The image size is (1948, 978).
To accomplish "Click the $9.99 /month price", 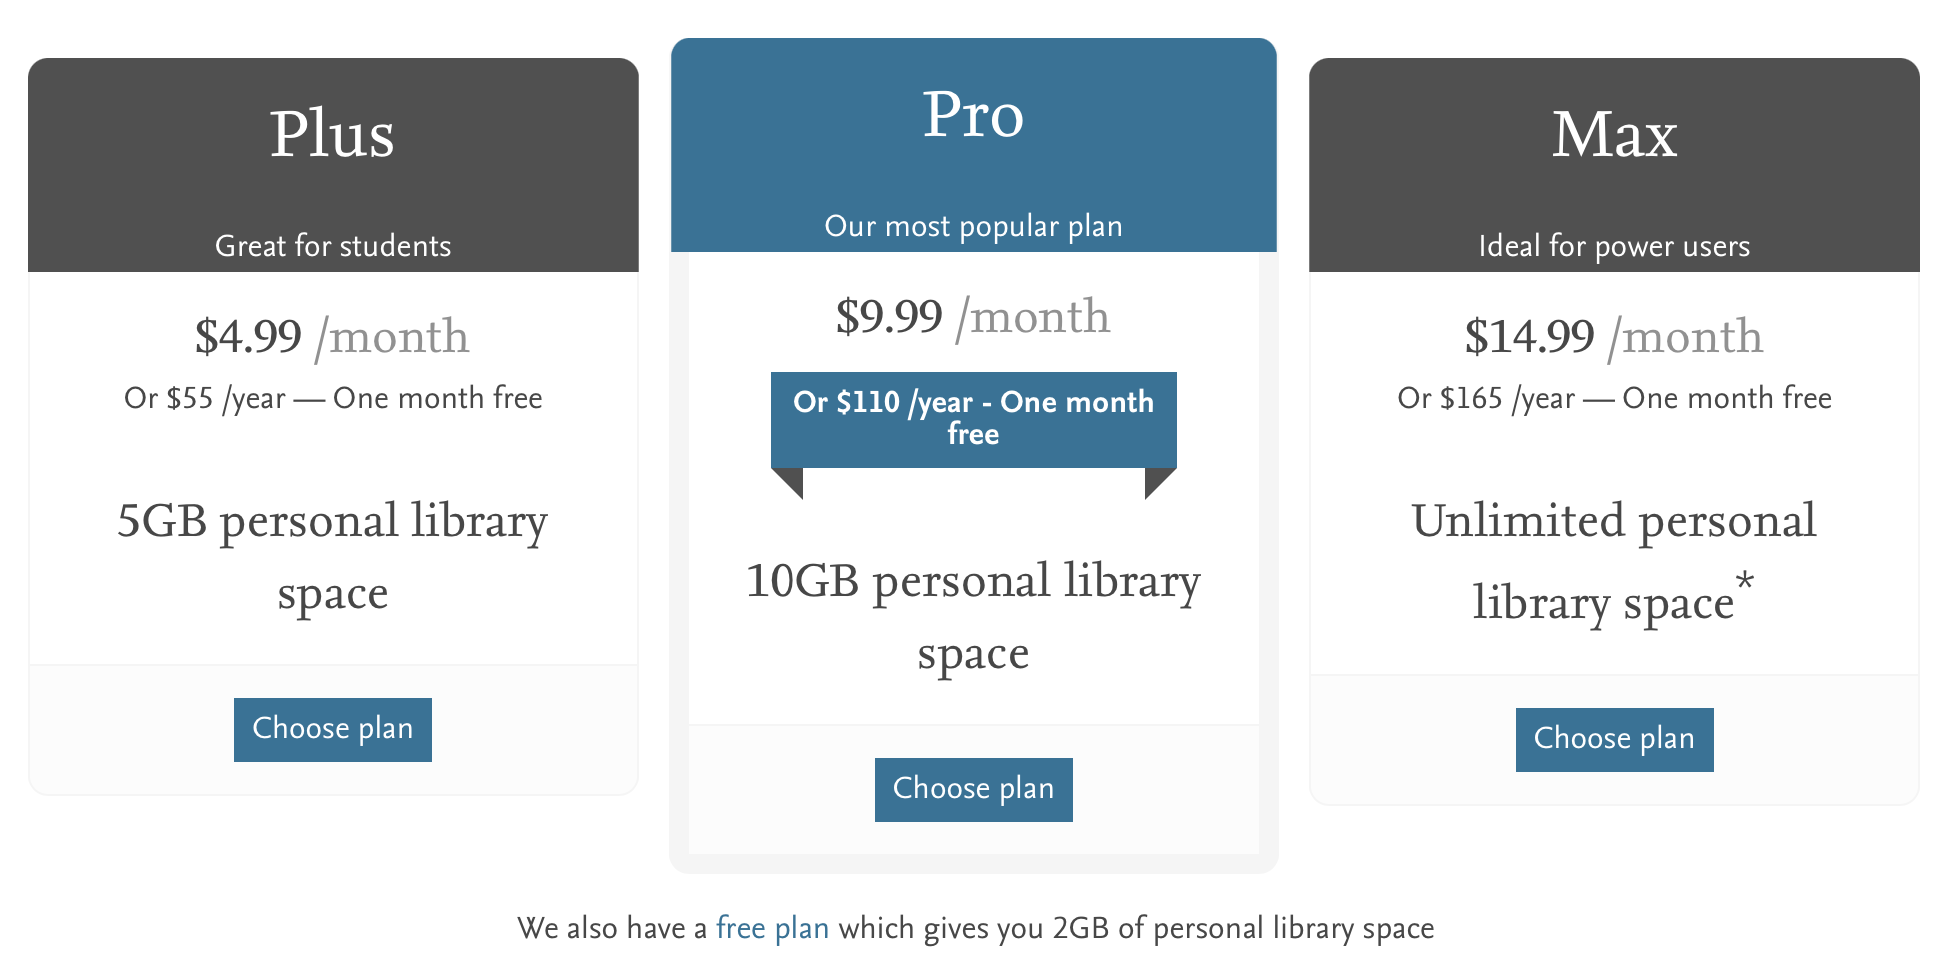I will coord(973,317).
